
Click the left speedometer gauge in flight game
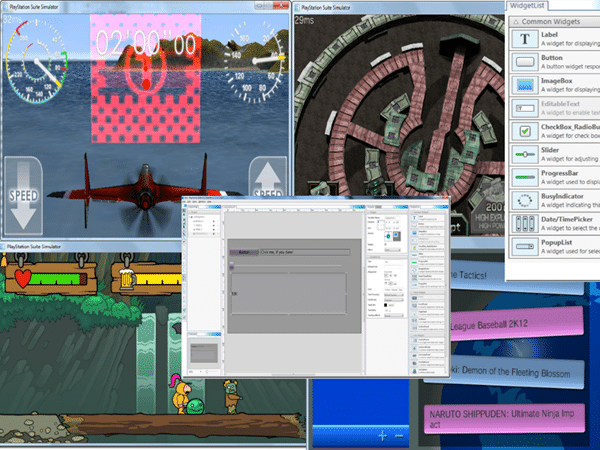point(36,61)
